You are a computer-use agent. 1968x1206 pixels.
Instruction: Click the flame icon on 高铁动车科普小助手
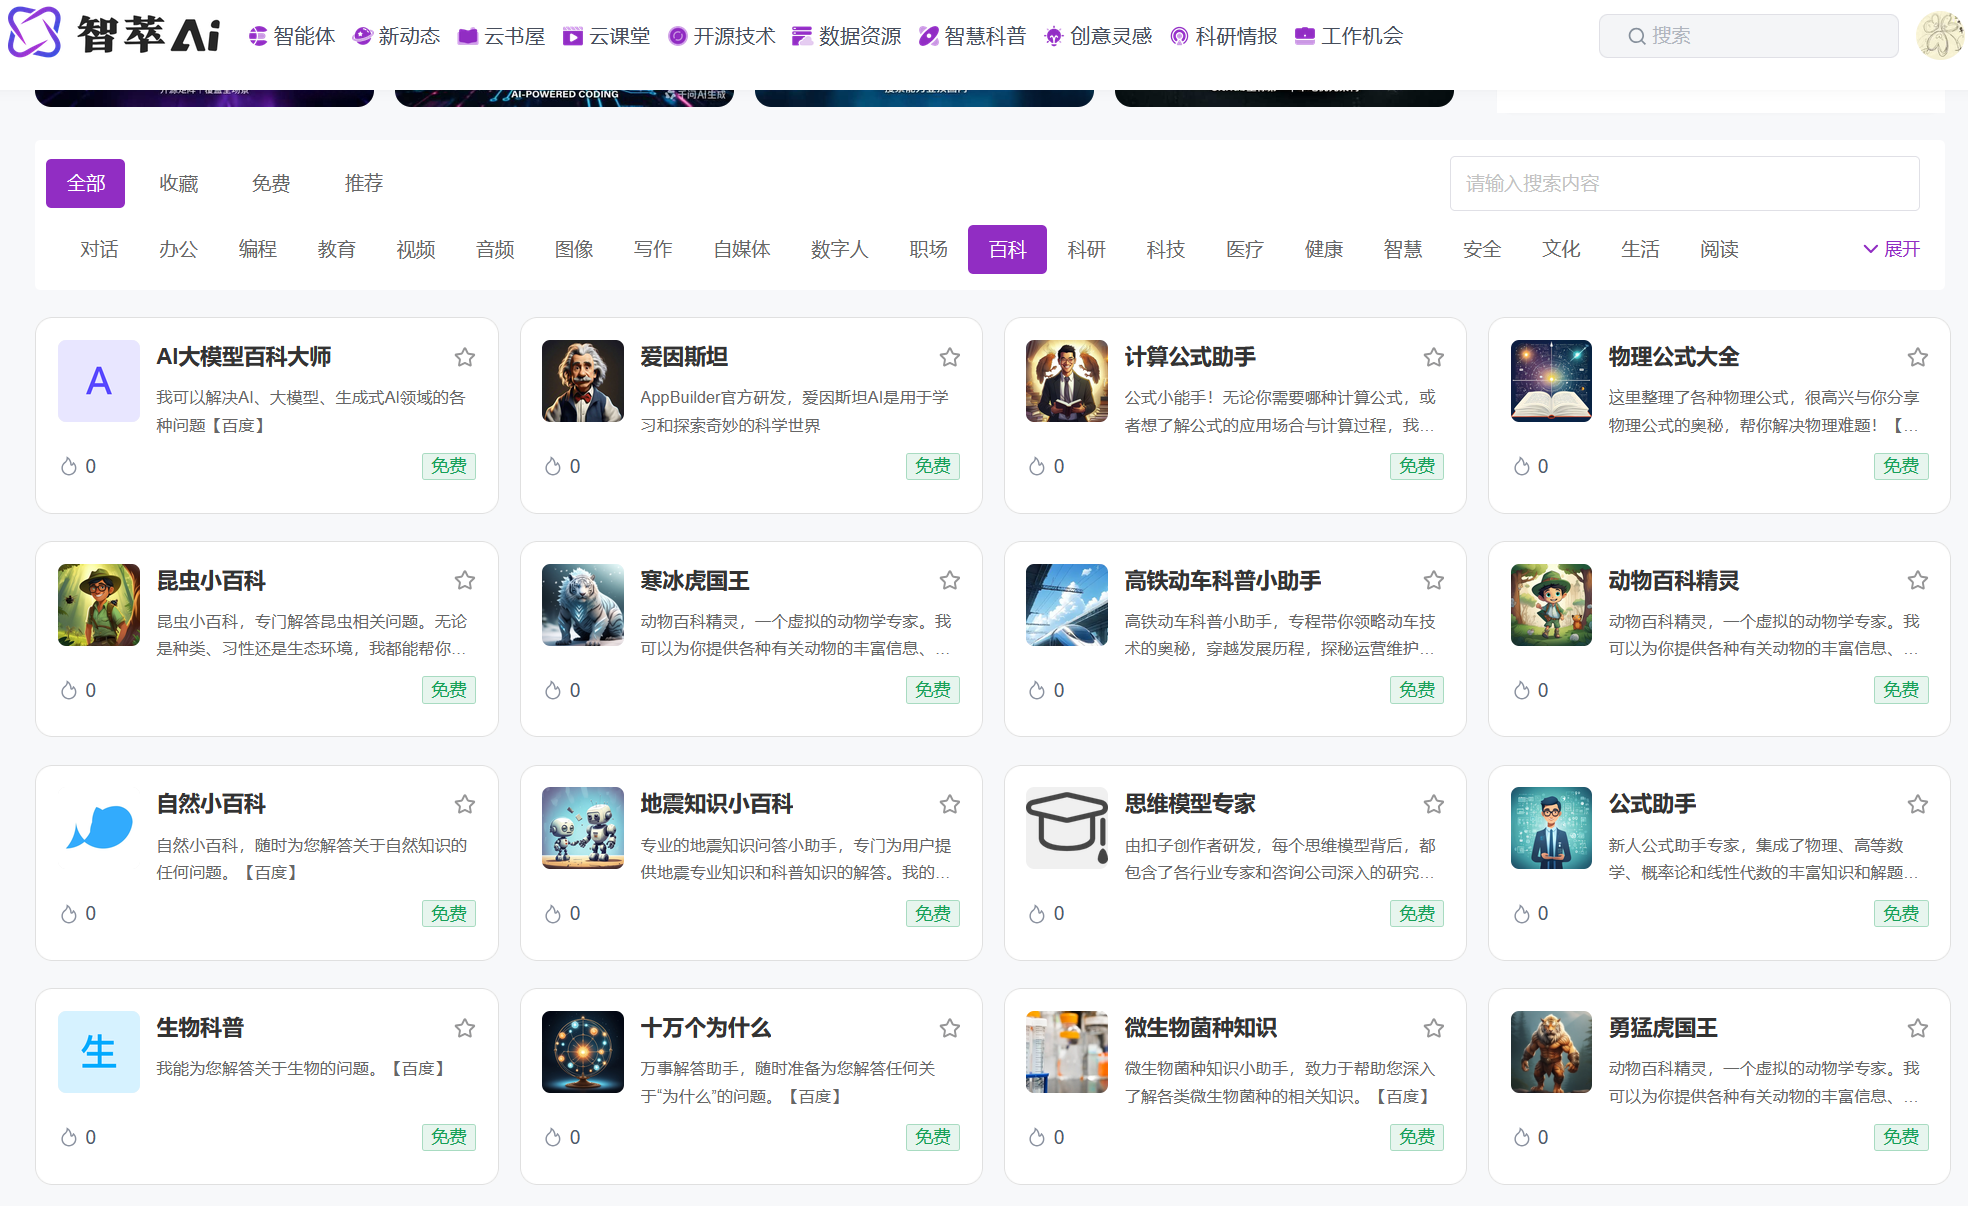1037,690
